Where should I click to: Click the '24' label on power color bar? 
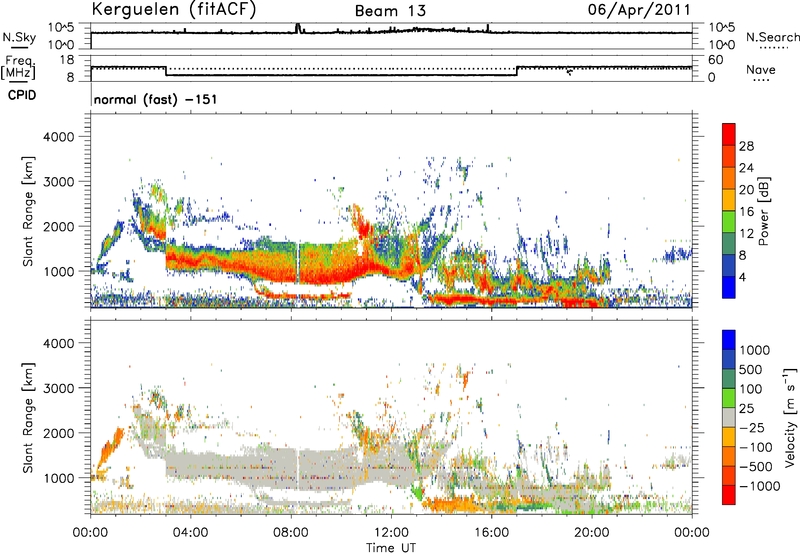coord(746,168)
